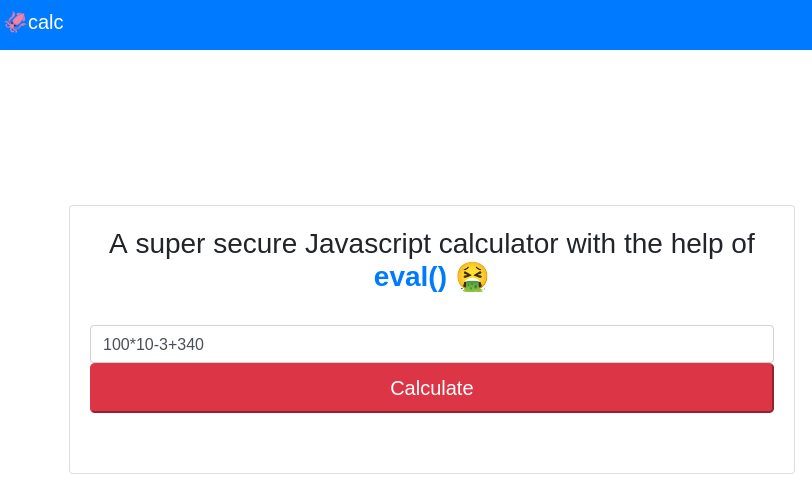This screenshot has width=812, height=504.
Task: Open the calc brand link
Action: (x=45, y=22)
